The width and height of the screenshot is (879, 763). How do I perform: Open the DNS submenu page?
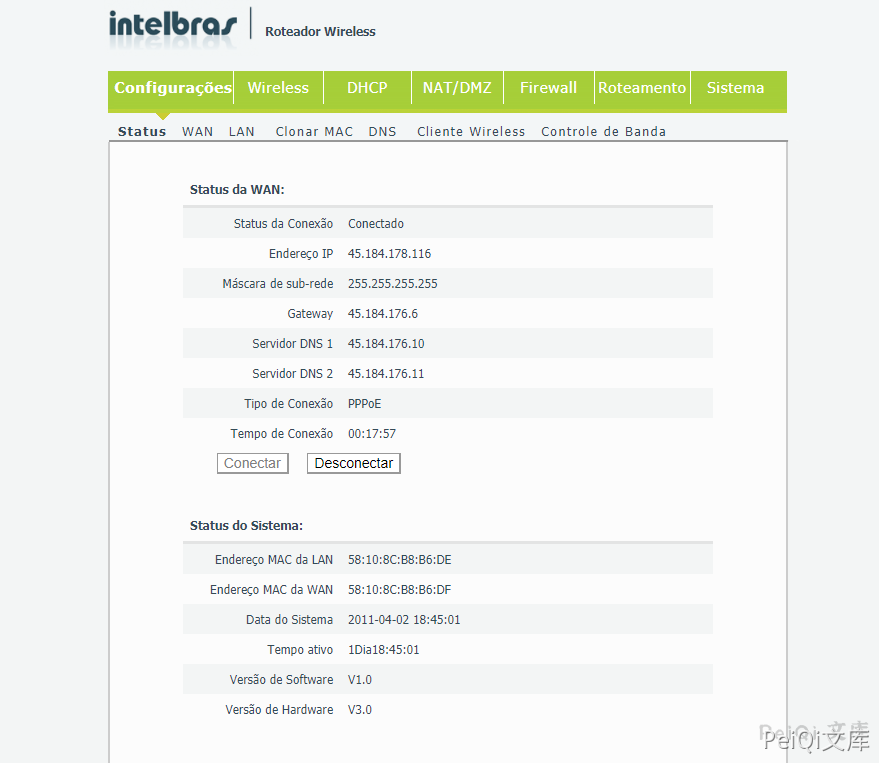click(382, 132)
